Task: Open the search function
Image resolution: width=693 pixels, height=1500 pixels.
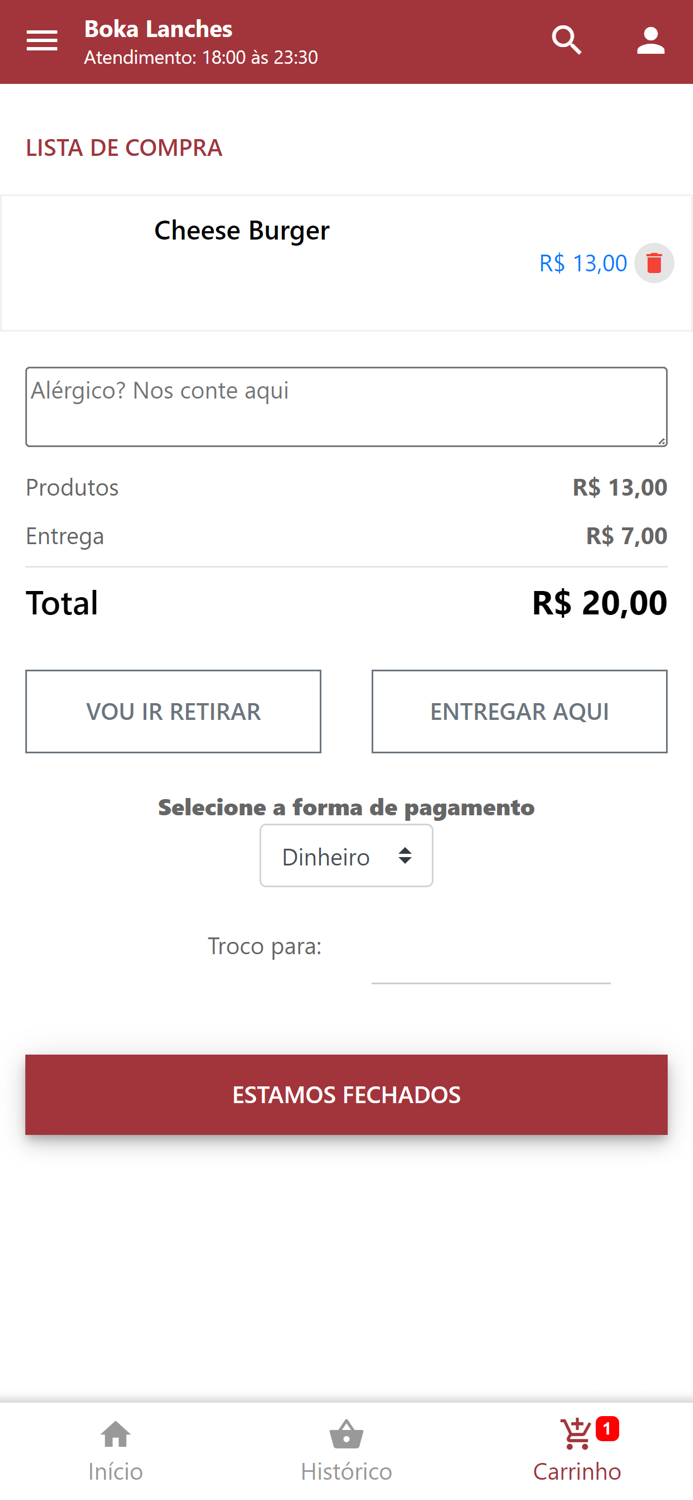Action: click(566, 40)
